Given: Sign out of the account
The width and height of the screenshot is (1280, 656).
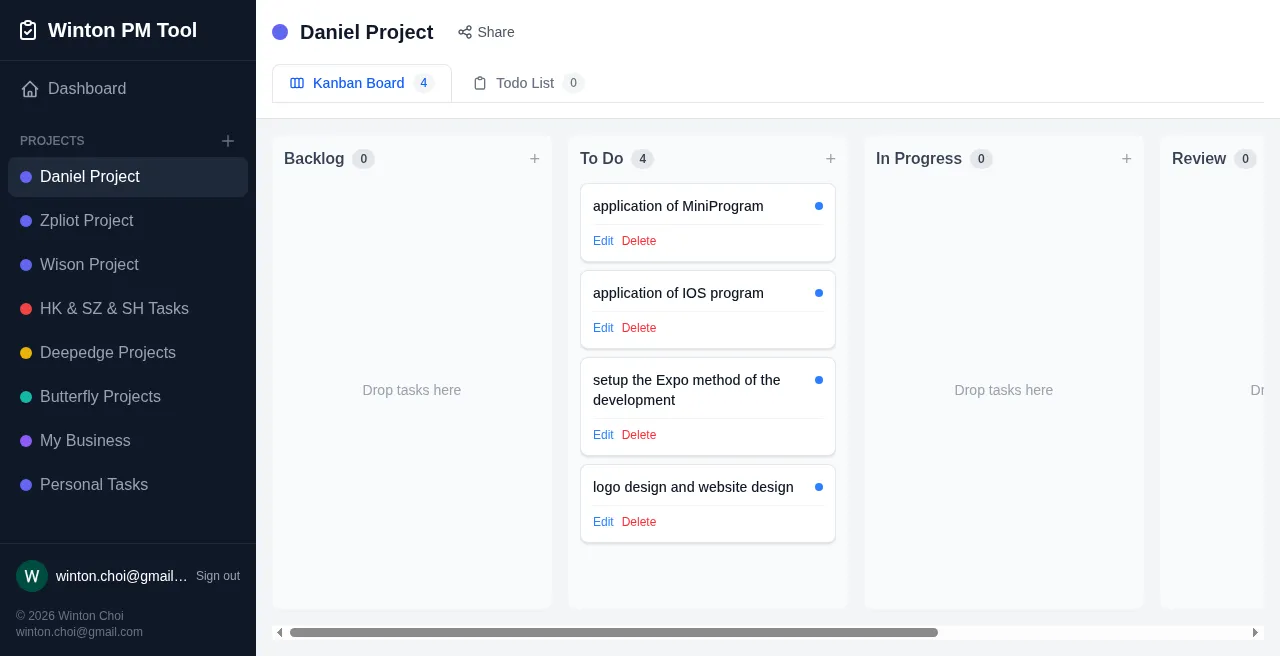Looking at the screenshot, I should pos(218,576).
